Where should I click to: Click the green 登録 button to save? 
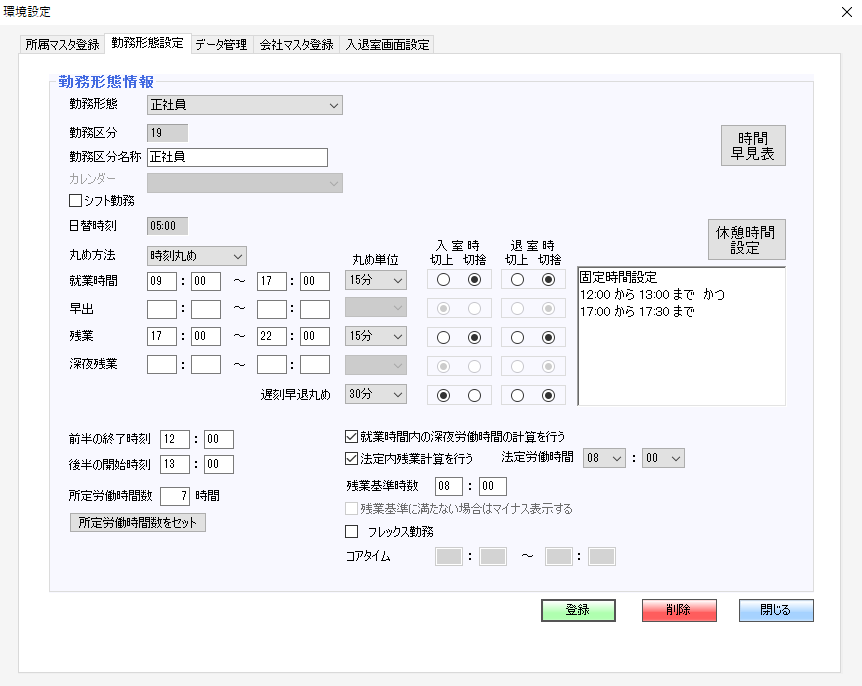pyautogui.click(x=578, y=610)
